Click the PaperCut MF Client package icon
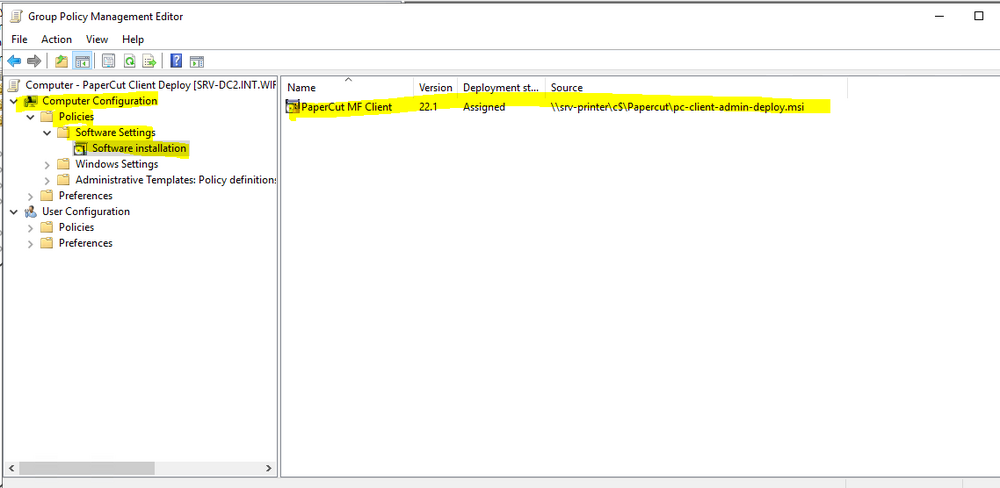 [293, 107]
